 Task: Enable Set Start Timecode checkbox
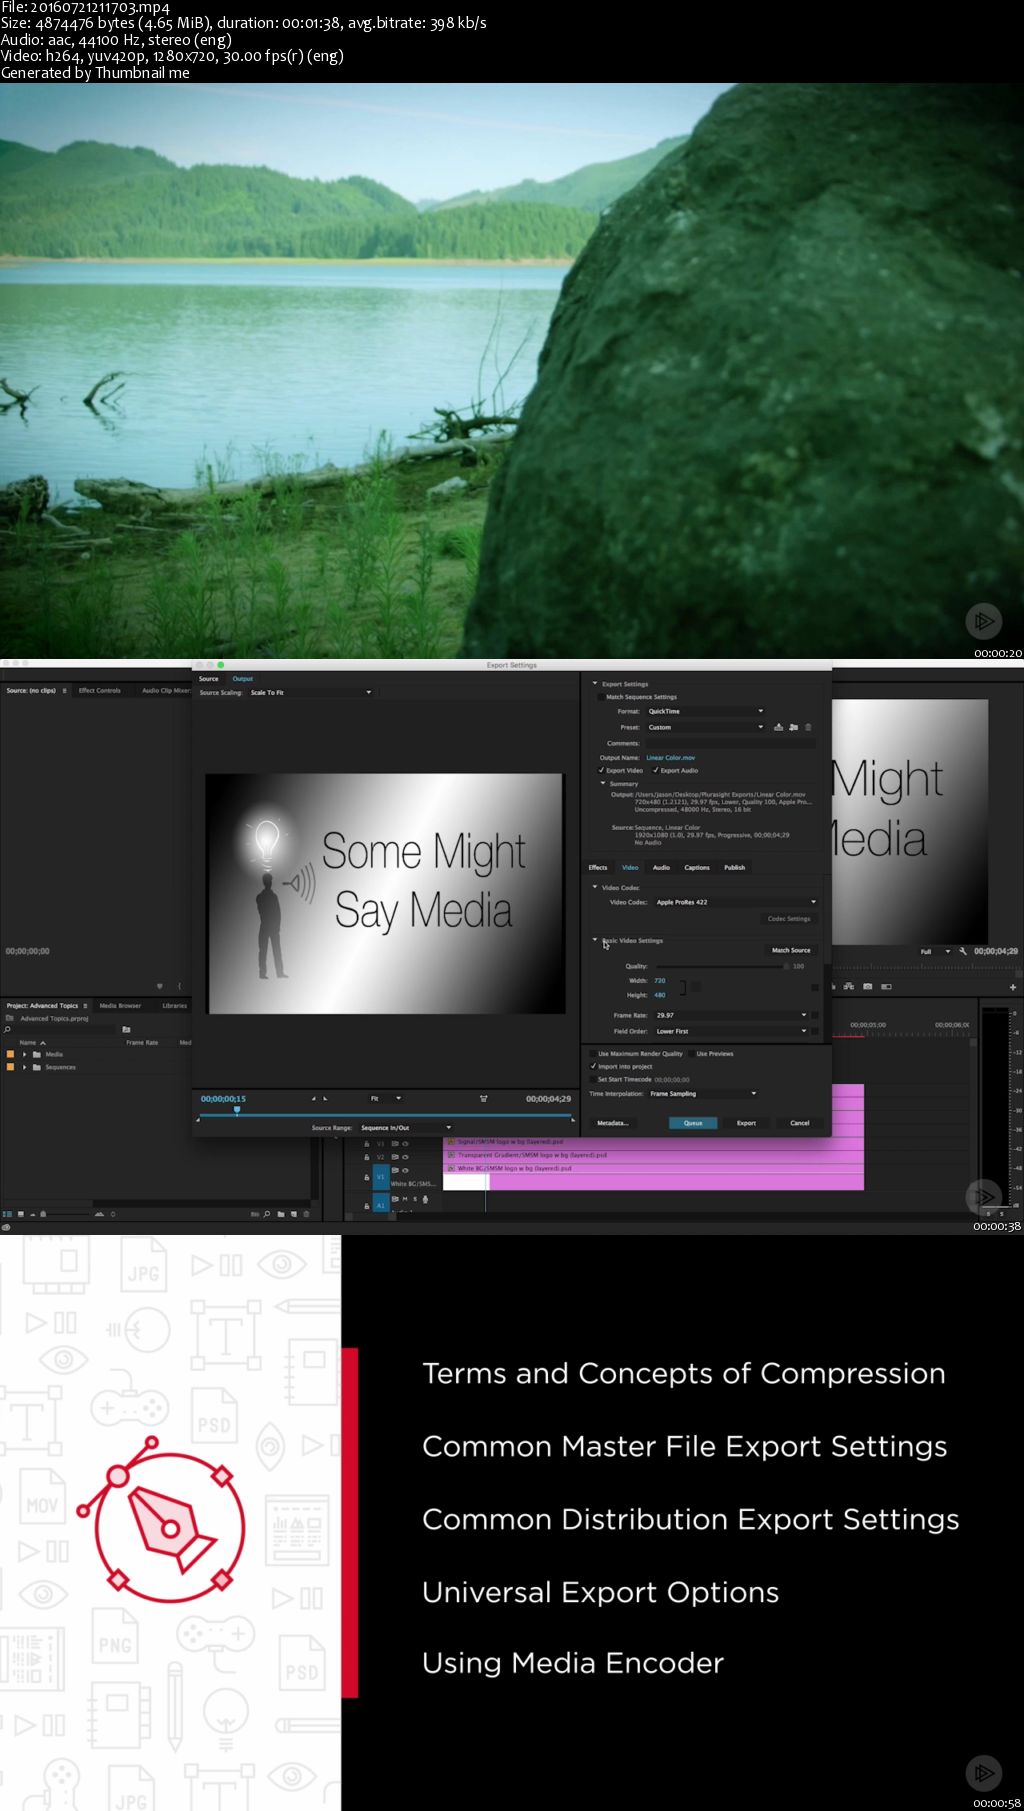click(592, 1079)
